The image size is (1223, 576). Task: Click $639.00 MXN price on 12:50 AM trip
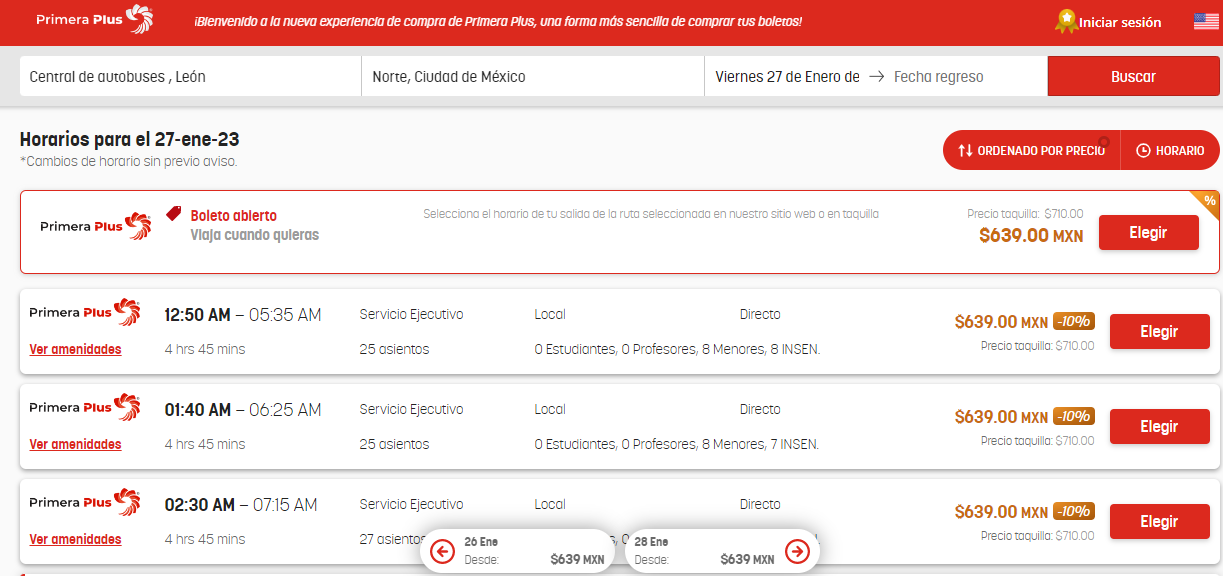[1001, 322]
